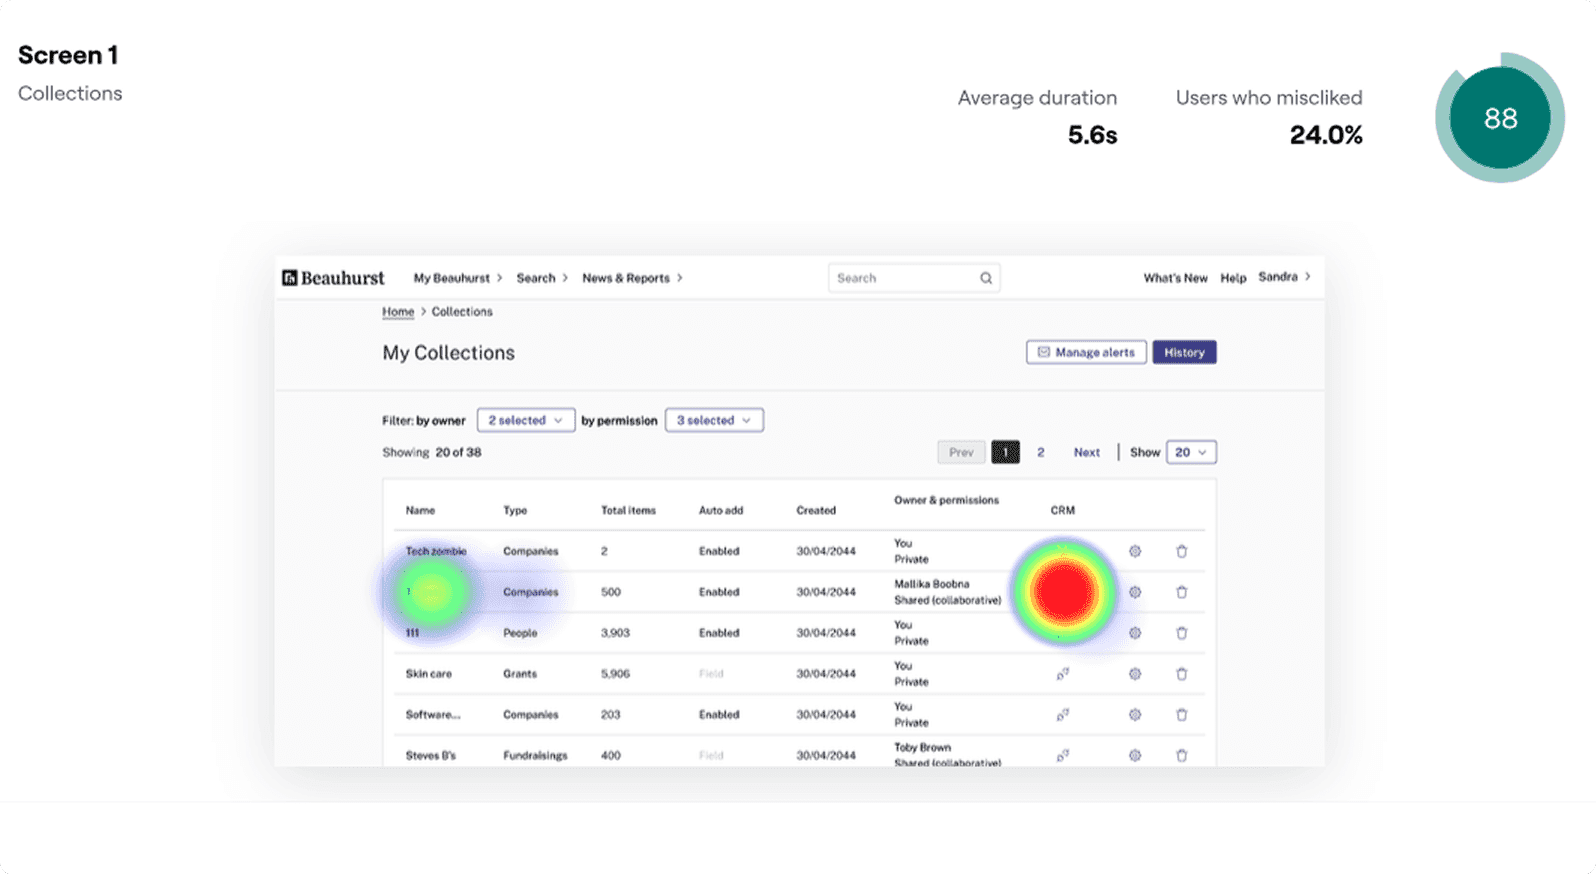The width and height of the screenshot is (1596, 875).
Task: Delete the Skin care collection
Action: click(x=1182, y=674)
